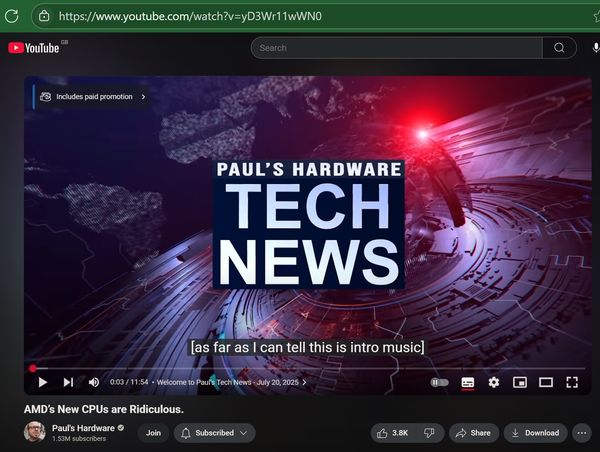Enter full screen mode
This screenshot has width=600, height=452.
572,382
